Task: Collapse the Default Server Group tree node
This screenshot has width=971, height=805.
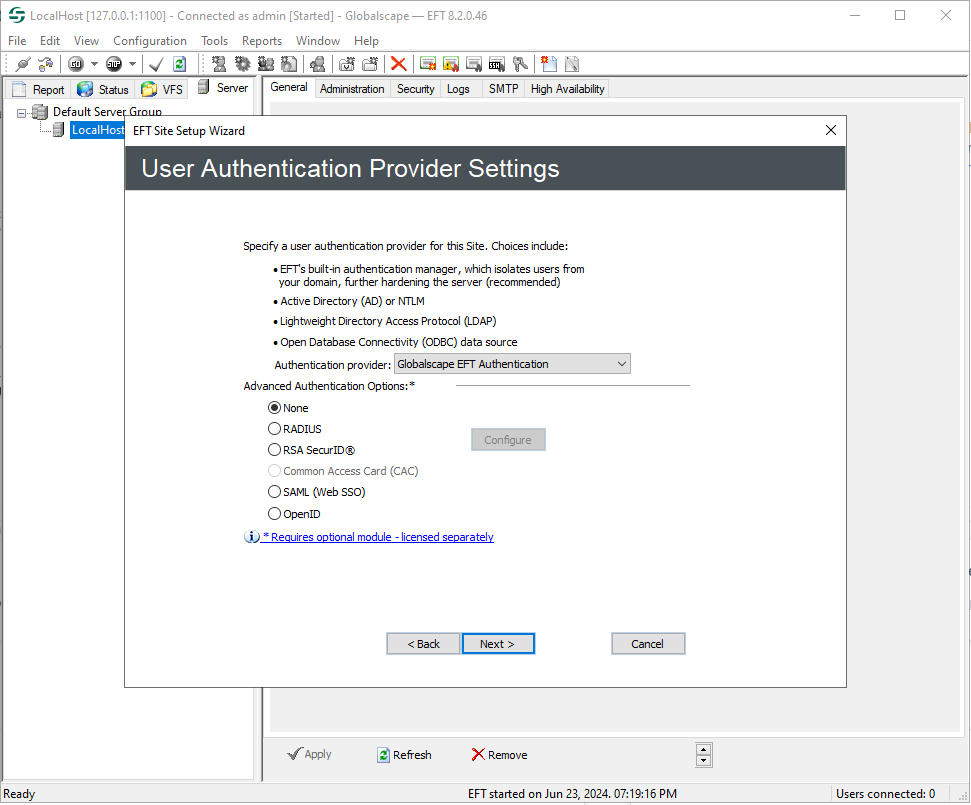Action: [x=22, y=113]
